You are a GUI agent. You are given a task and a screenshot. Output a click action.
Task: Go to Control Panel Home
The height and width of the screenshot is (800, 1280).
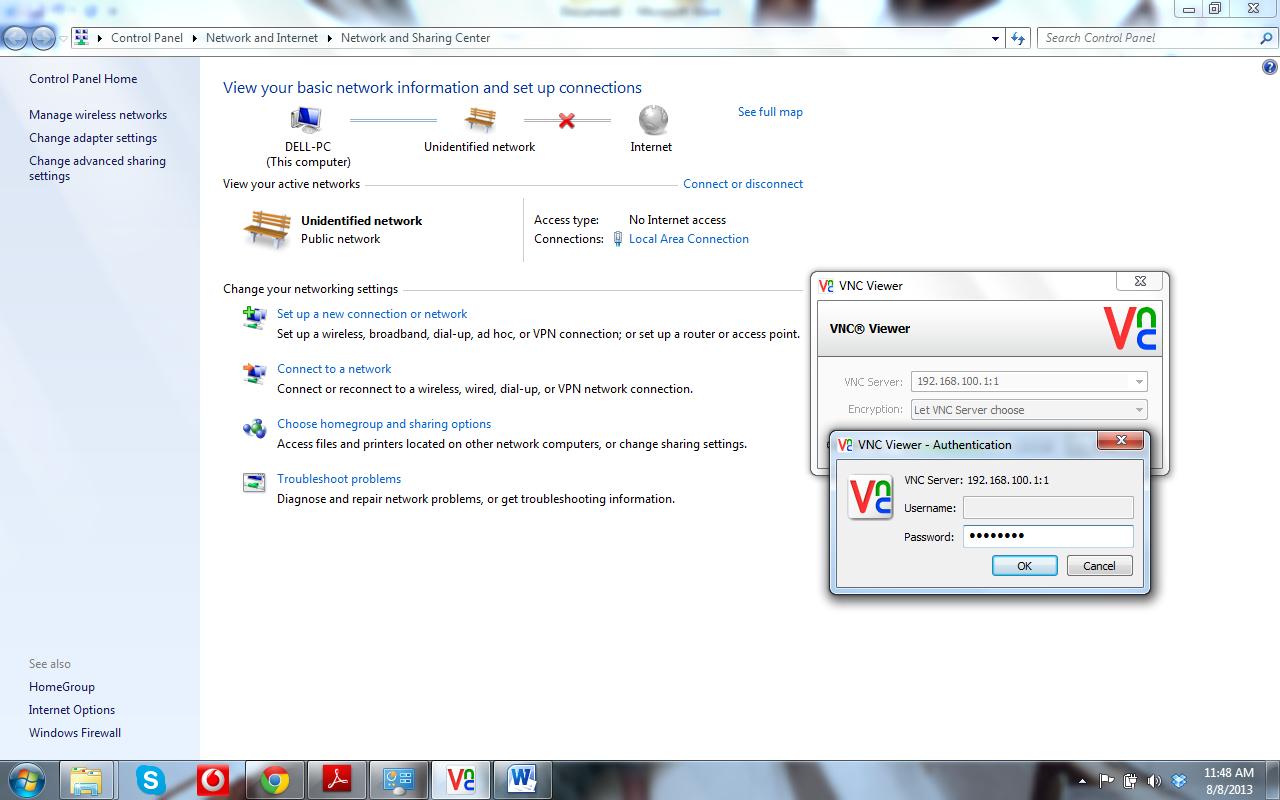83,79
